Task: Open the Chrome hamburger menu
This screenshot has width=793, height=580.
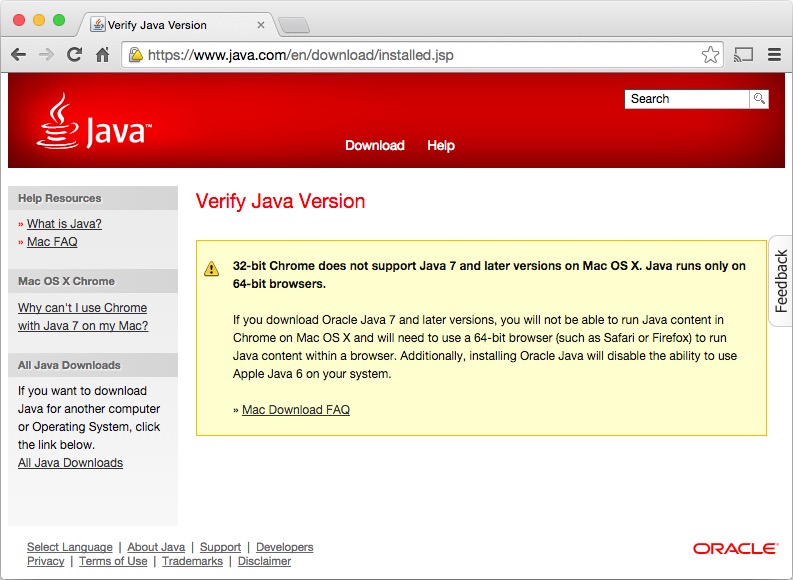Action: click(774, 55)
